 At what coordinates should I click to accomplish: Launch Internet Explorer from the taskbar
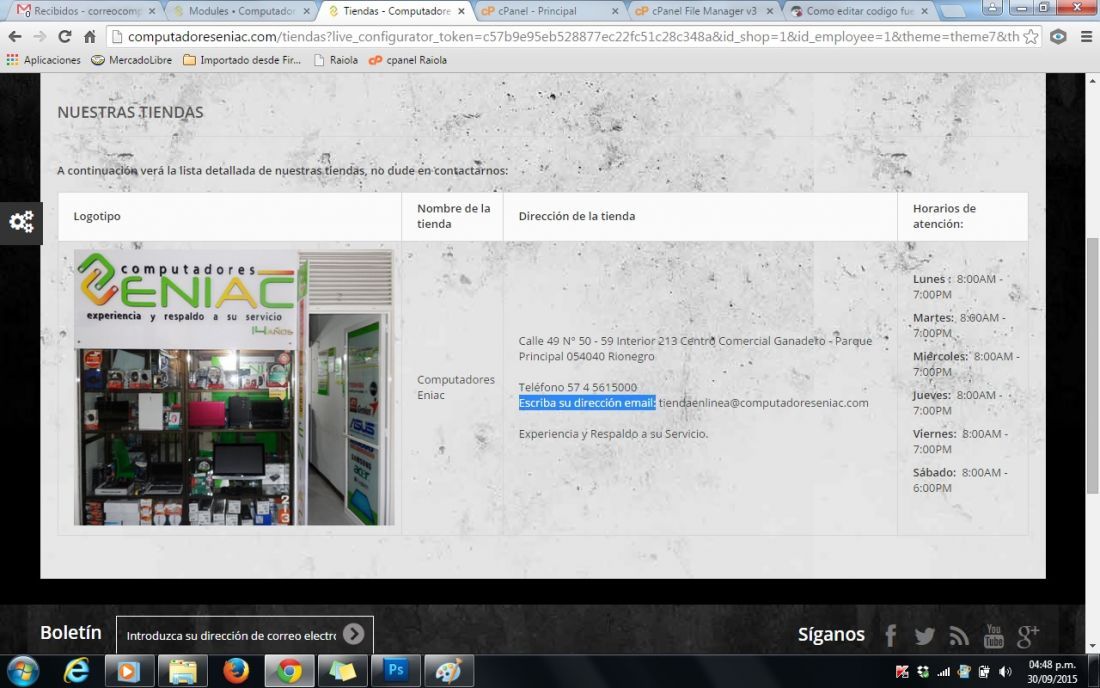pyautogui.click(x=76, y=671)
